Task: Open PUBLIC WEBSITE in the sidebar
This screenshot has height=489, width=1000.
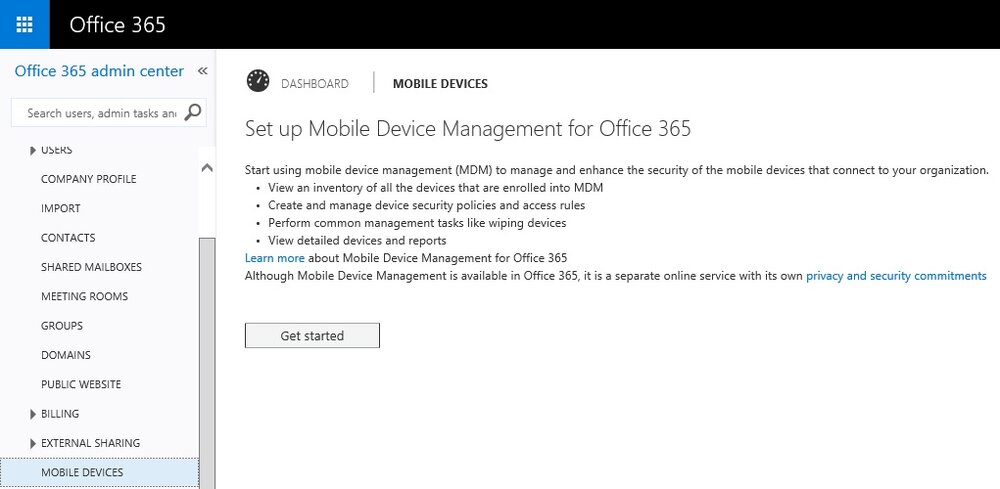Action: pos(81,384)
